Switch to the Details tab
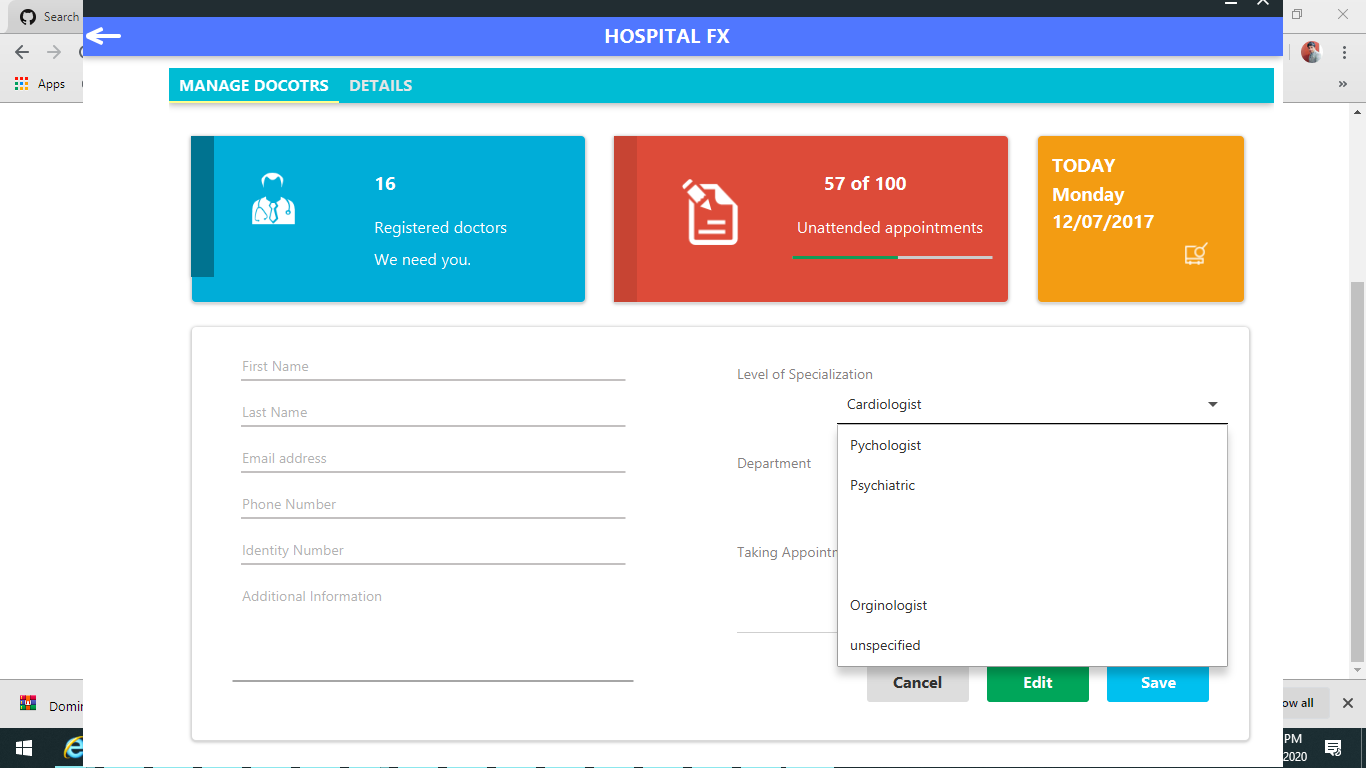 [x=380, y=86]
